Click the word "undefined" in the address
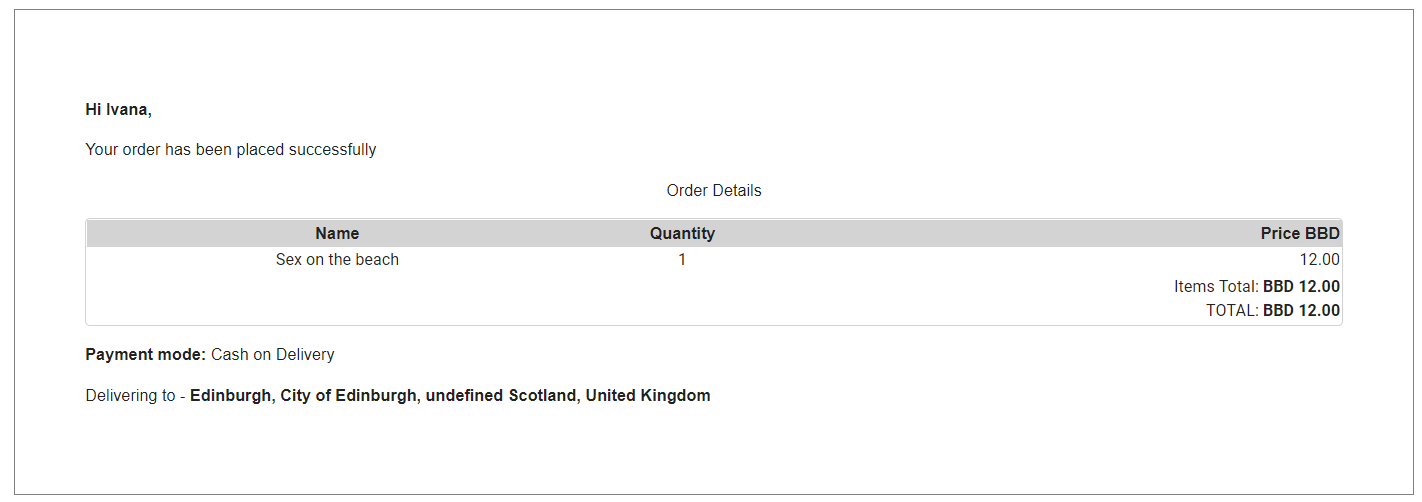1422x502 pixels. pos(465,396)
